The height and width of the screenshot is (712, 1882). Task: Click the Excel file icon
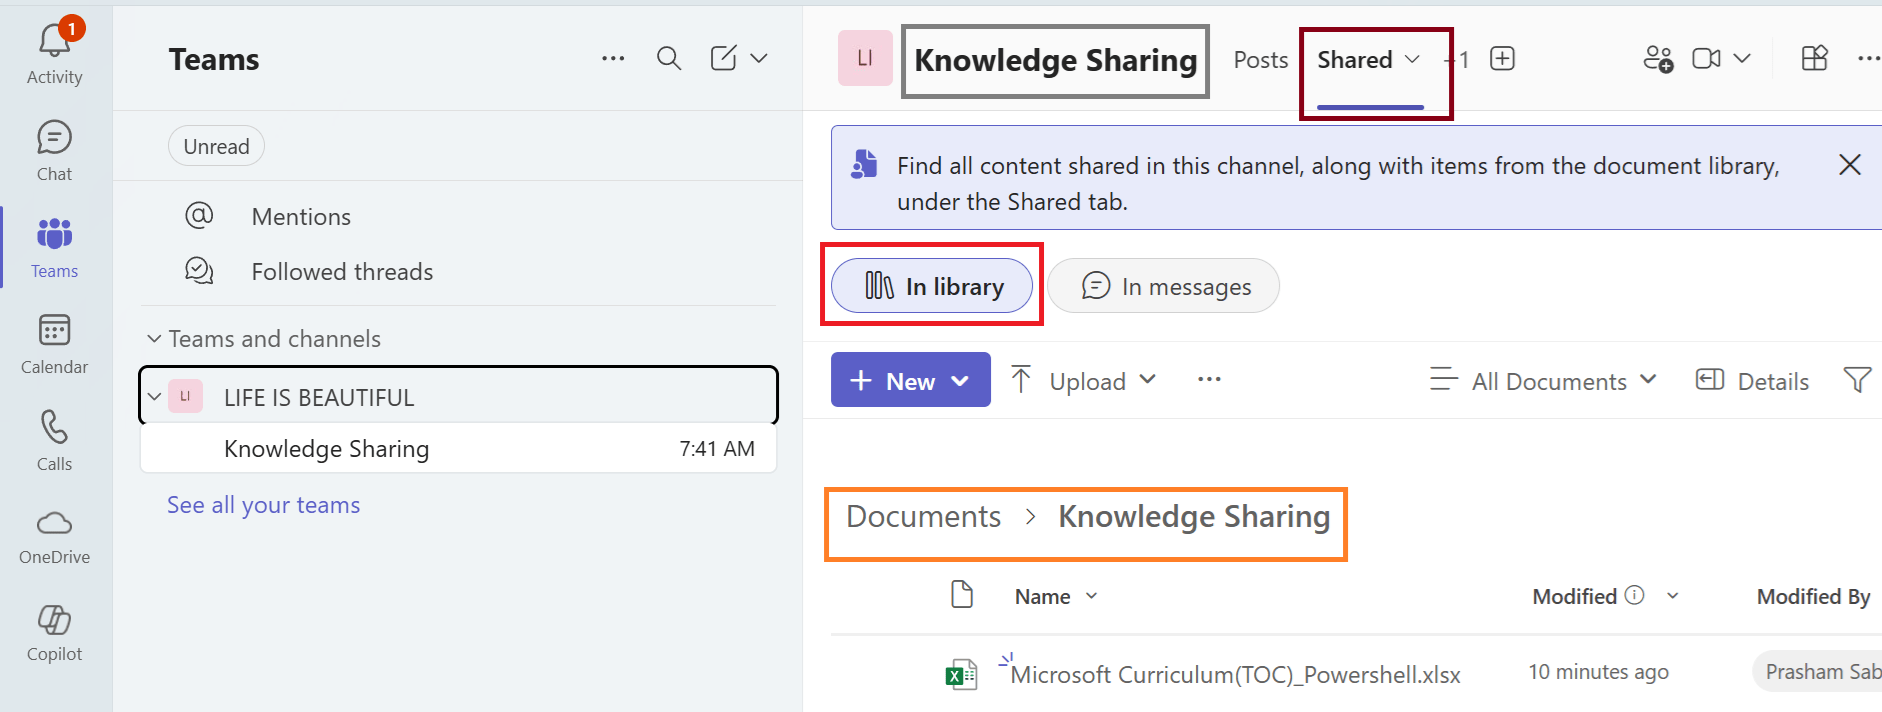pyautogui.click(x=961, y=675)
